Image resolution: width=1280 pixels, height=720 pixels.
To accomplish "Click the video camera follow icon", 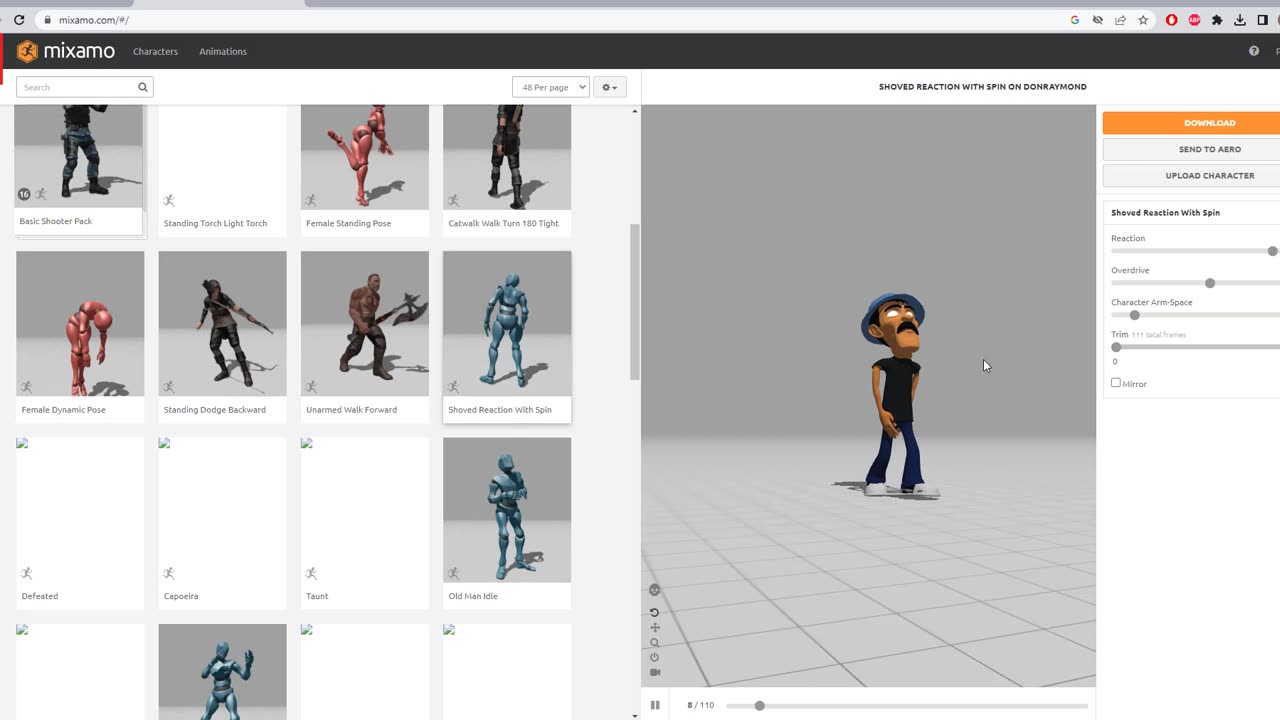I will (655, 672).
